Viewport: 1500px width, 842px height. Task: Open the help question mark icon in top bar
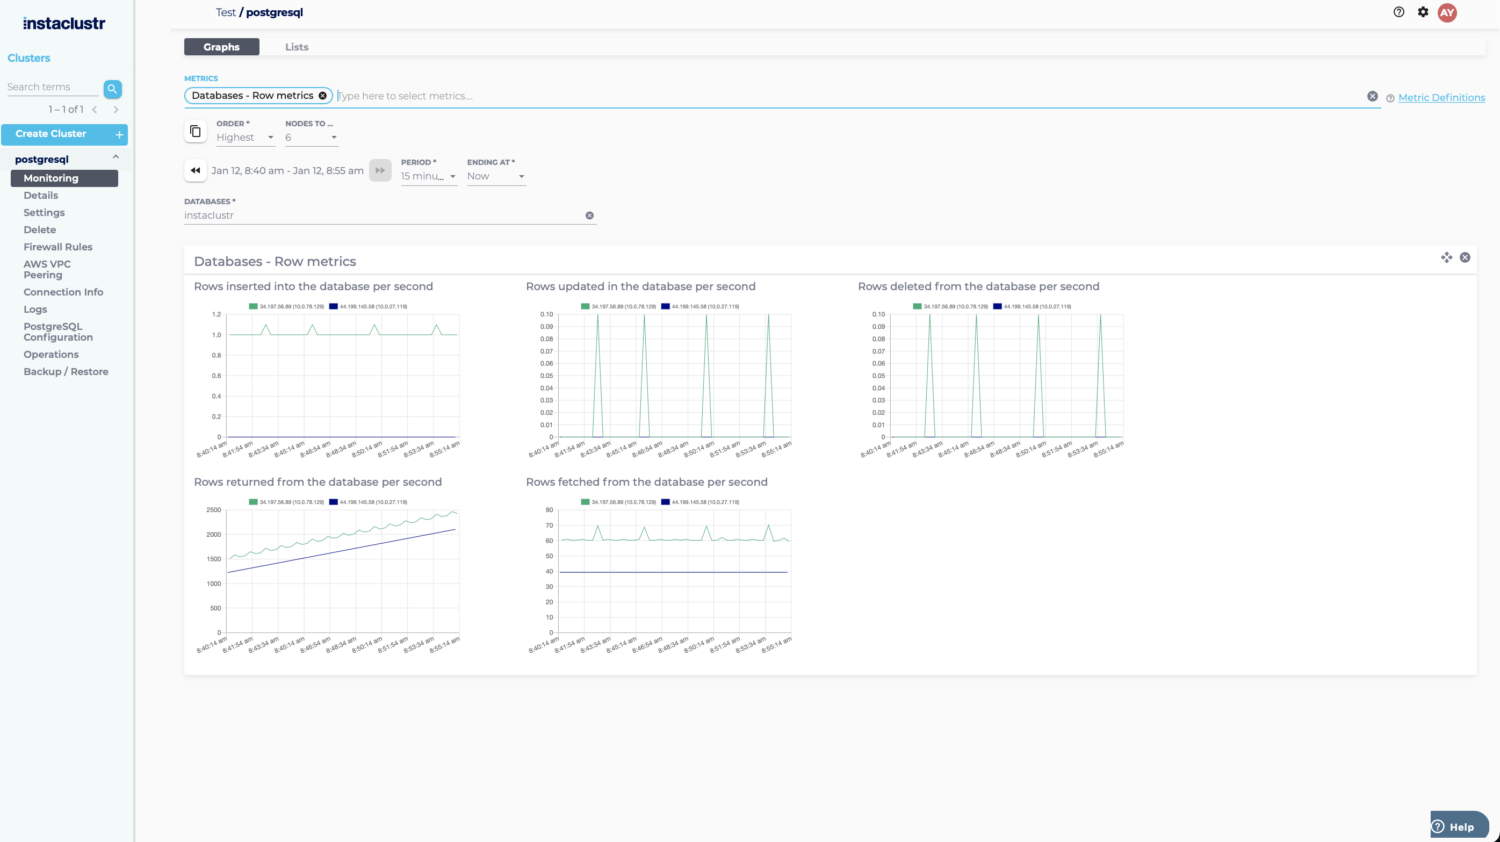coord(1398,12)
